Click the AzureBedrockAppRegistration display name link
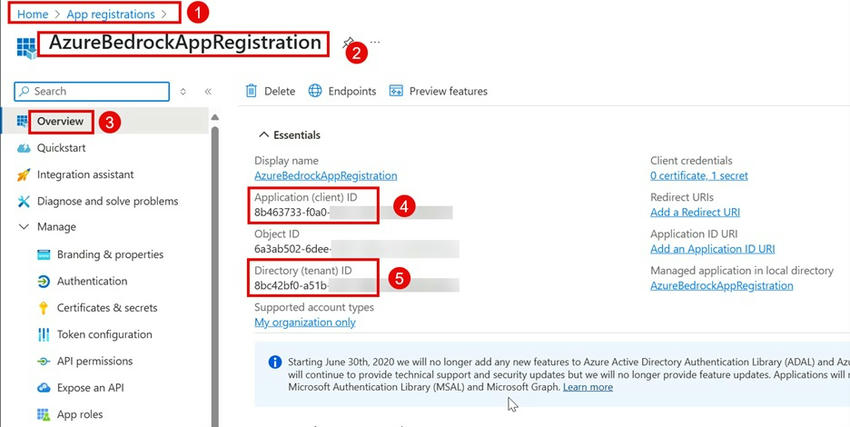Image resolution: width=850 pixels, height=427 pixels. click(x=326, y=176)
